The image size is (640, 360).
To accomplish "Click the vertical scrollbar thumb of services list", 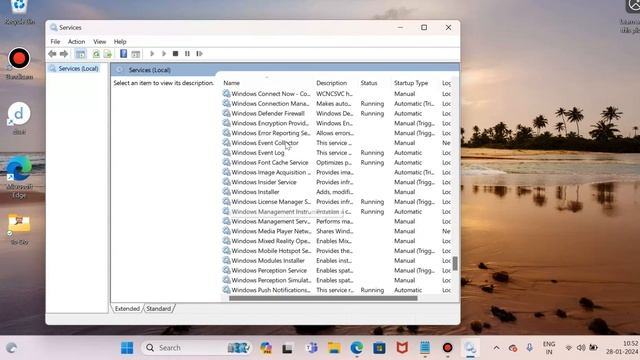I will 455,264.
